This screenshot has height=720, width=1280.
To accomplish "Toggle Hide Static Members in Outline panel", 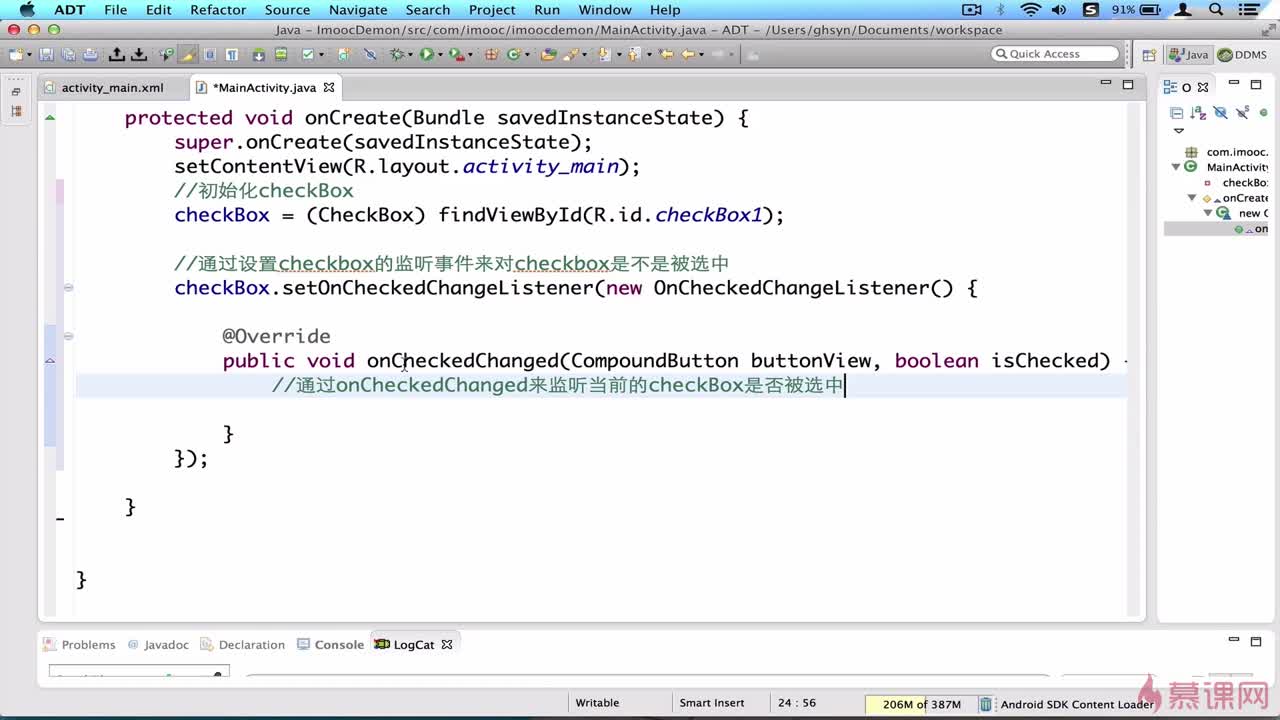I will pyautogui.click(x=1243, y=113).
